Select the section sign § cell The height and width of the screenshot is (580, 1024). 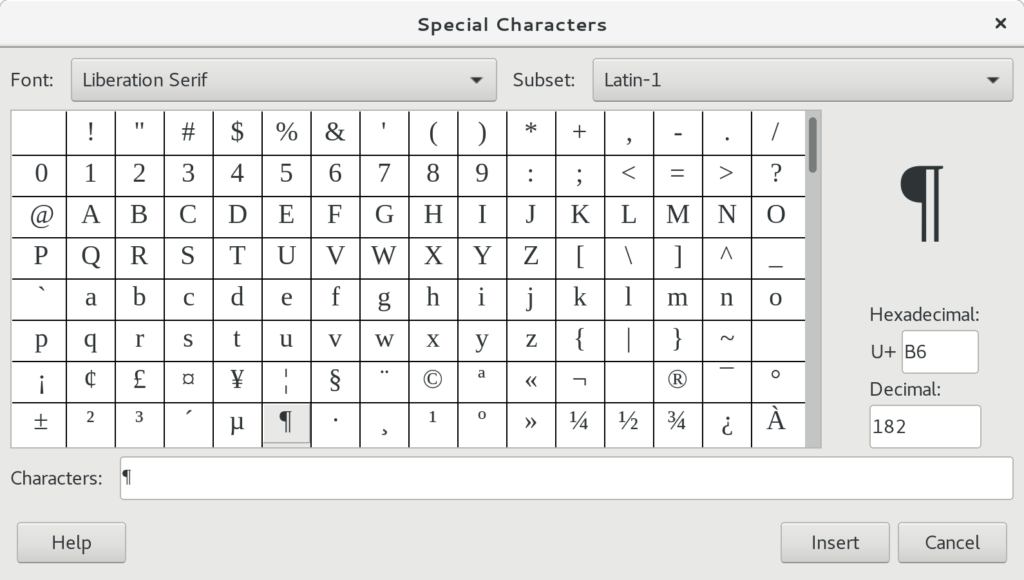click(335, 381)
